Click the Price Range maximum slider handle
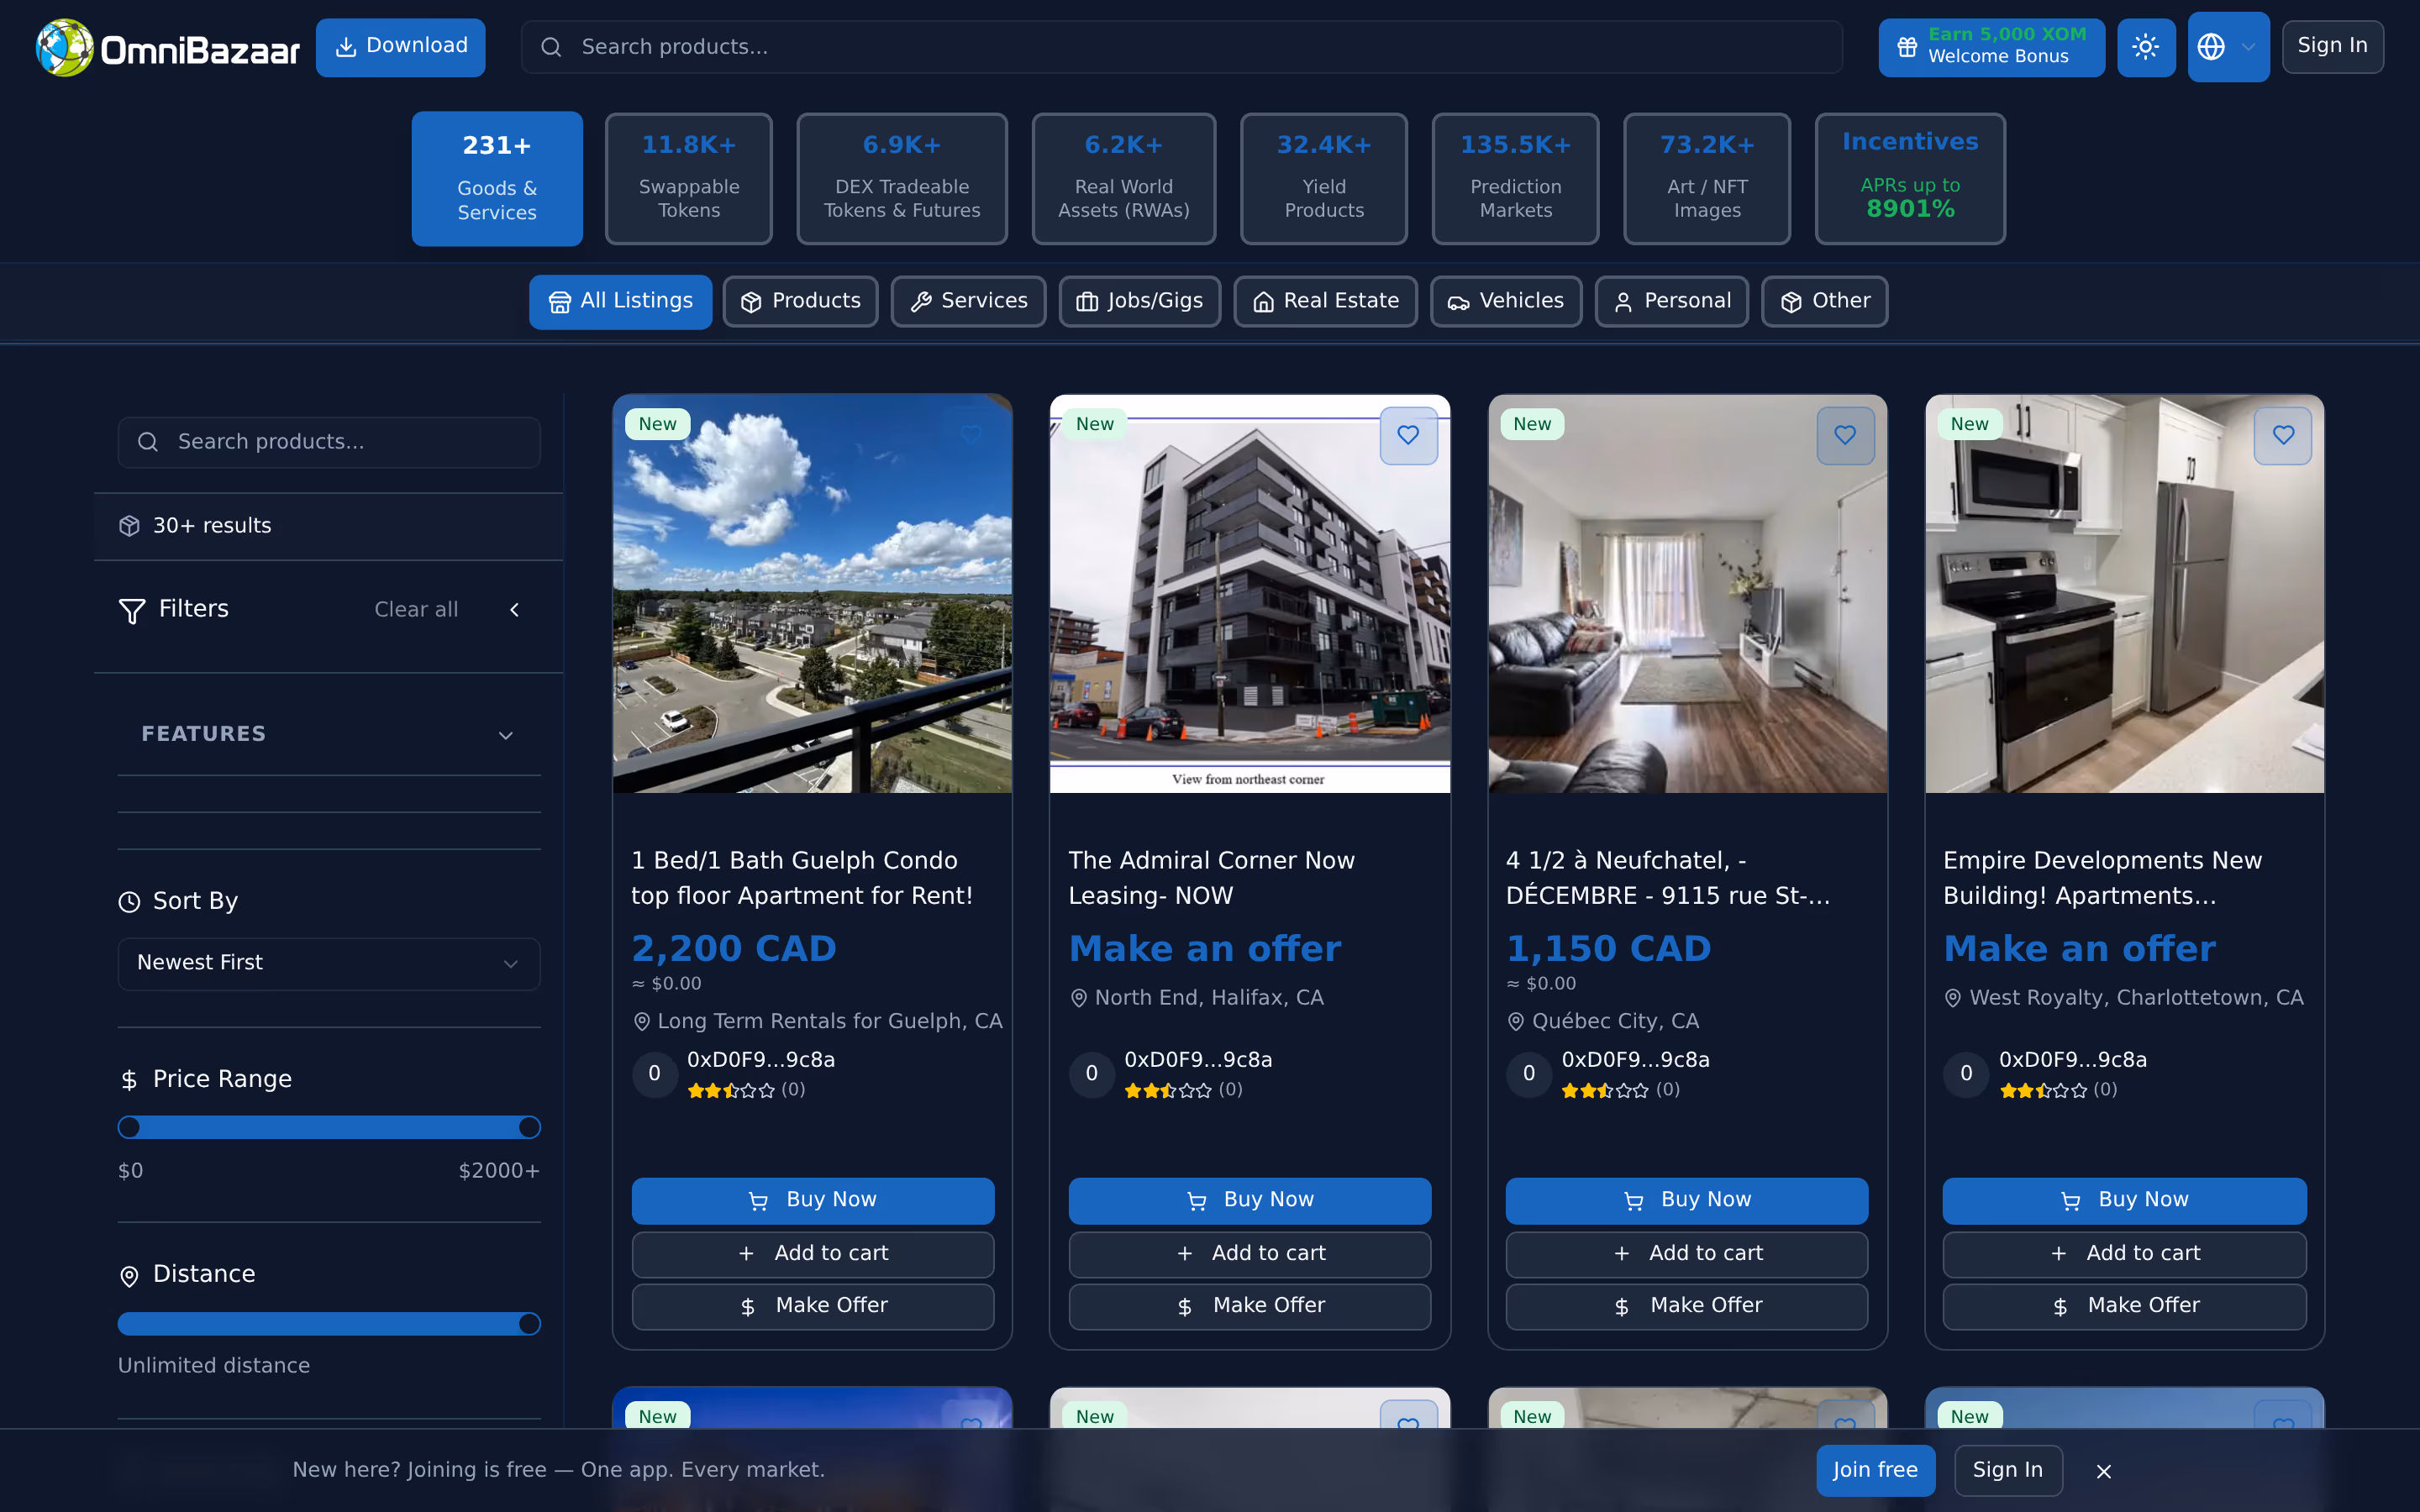Screen dimensions: 2420x1512 pyautogui.click(x=530, y=1128)
